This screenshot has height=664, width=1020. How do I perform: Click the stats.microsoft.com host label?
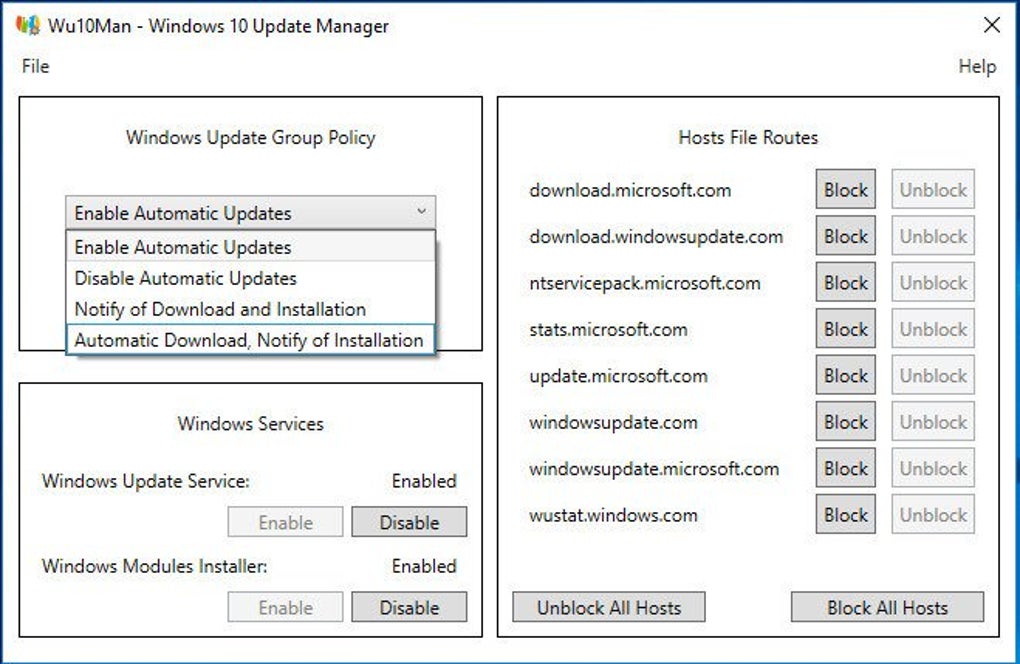(x=608, y=329)
